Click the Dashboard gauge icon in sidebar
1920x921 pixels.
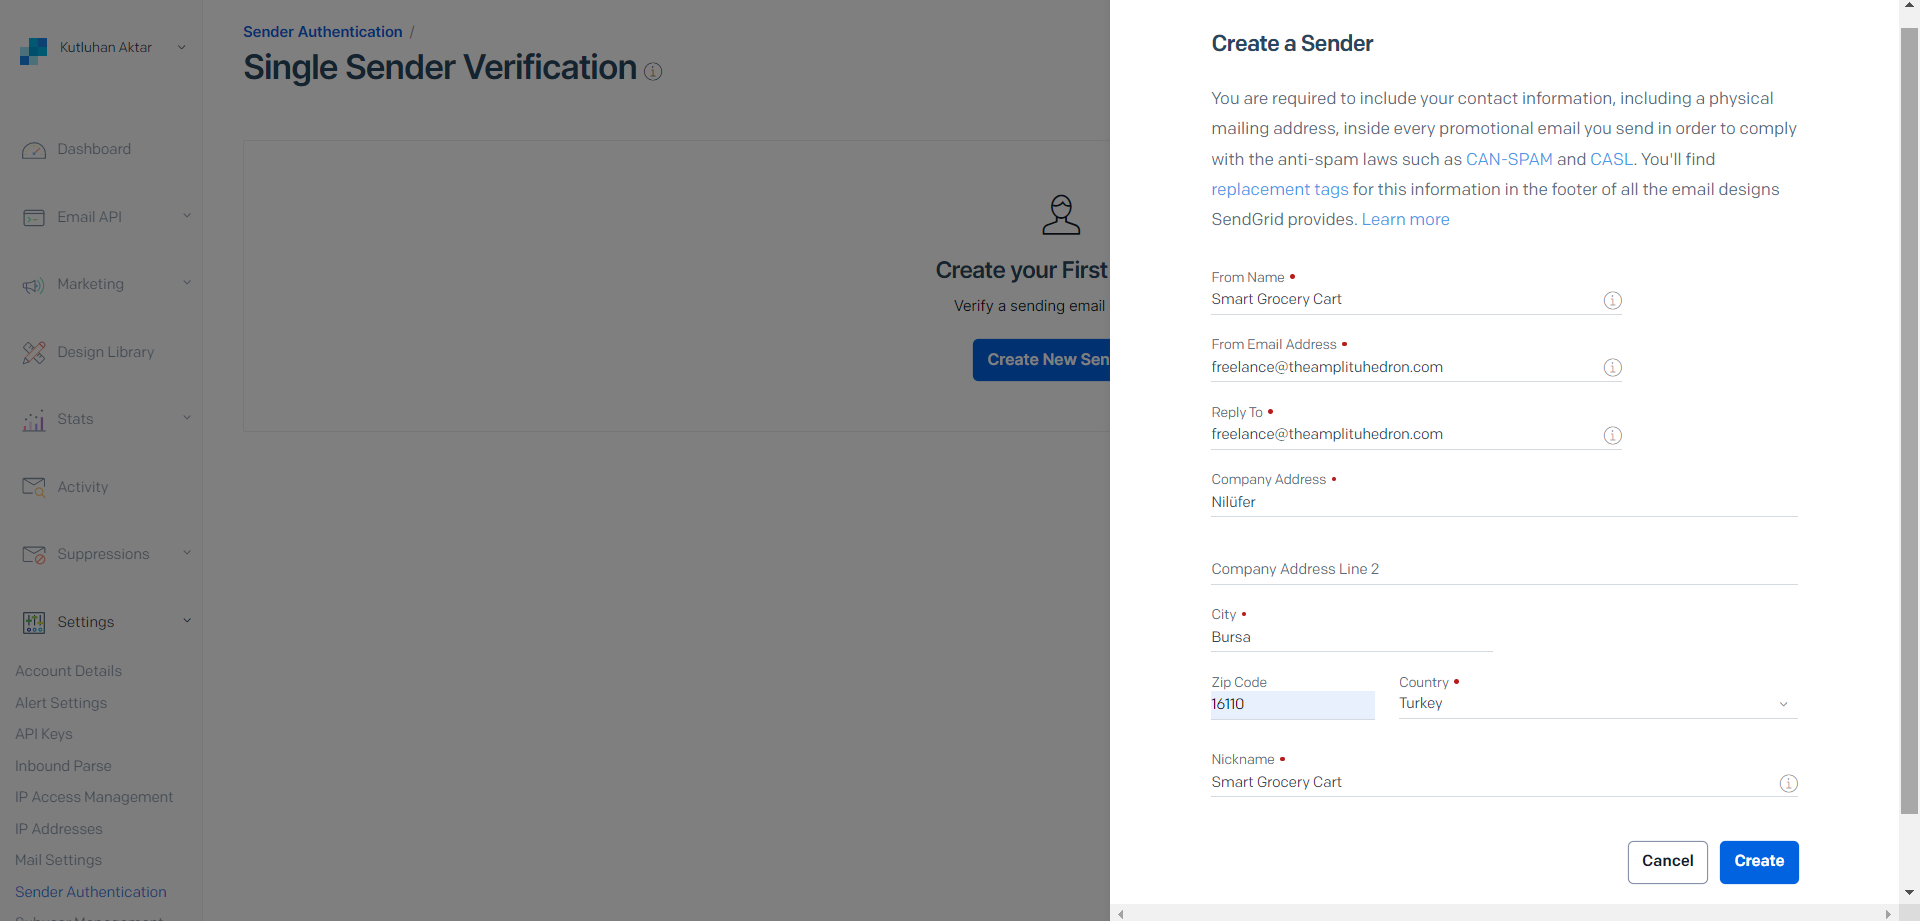coord(34,150)
